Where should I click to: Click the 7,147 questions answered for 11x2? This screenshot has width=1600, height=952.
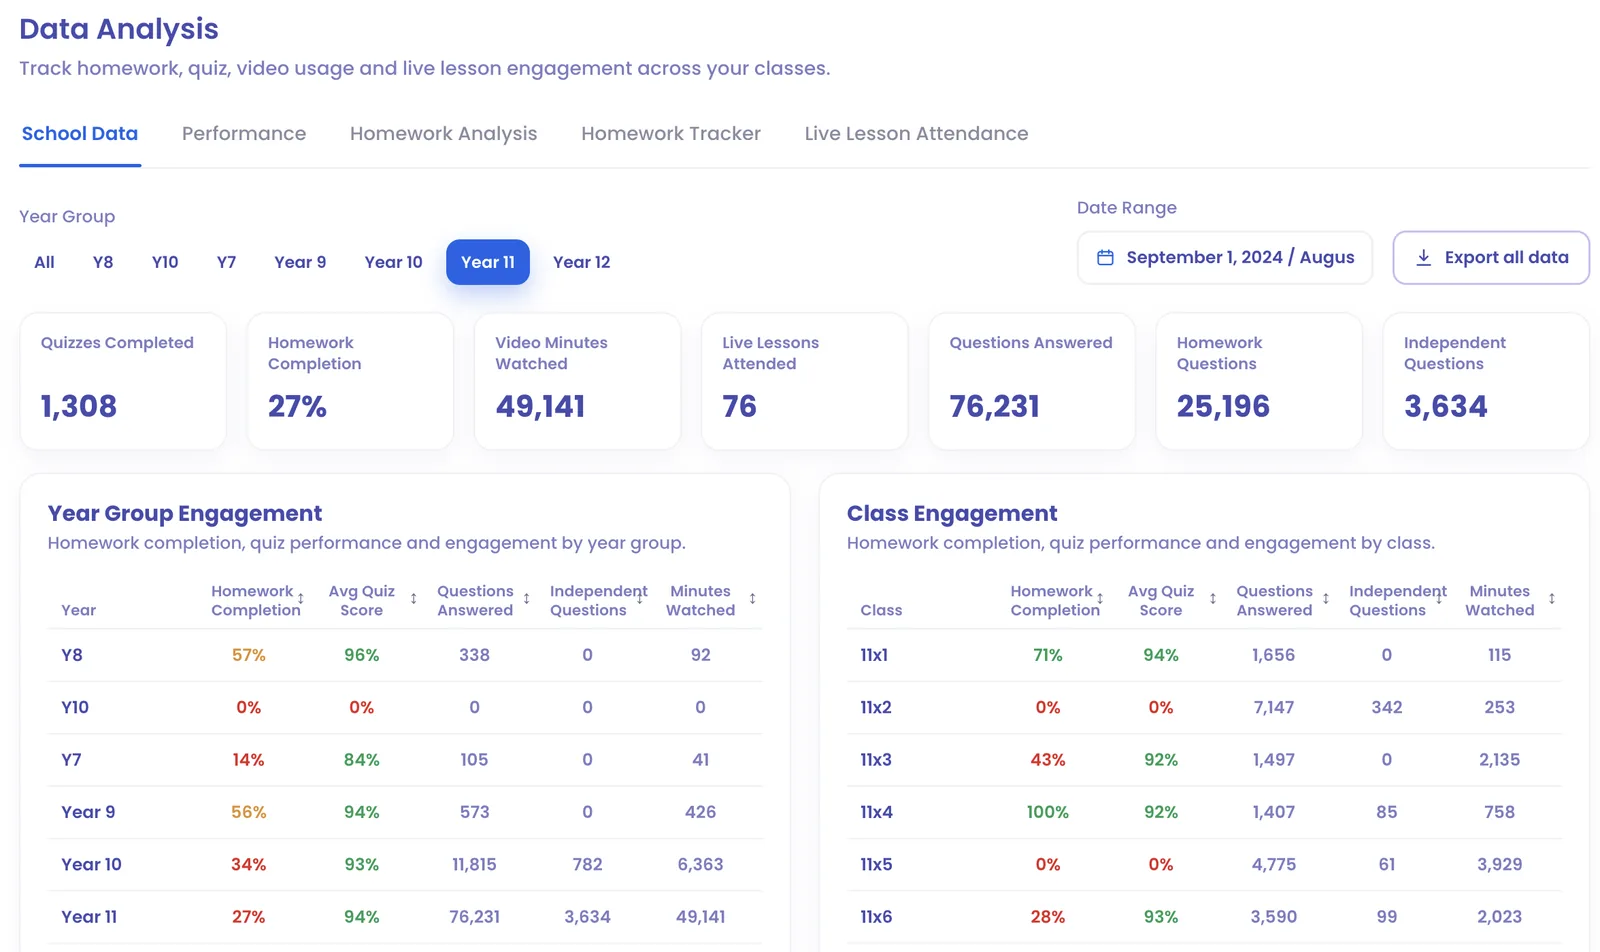click(x=1274, y=707)
